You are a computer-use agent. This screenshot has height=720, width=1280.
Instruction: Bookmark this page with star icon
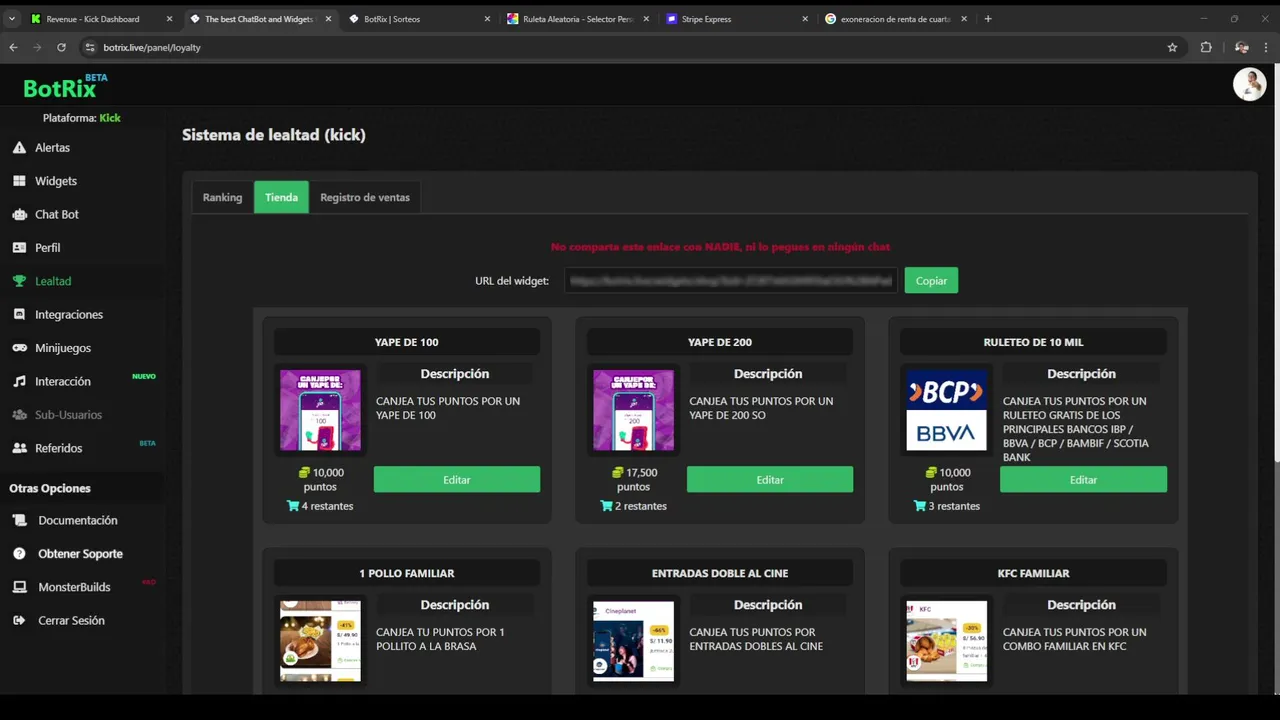[x=1172, y=47]
